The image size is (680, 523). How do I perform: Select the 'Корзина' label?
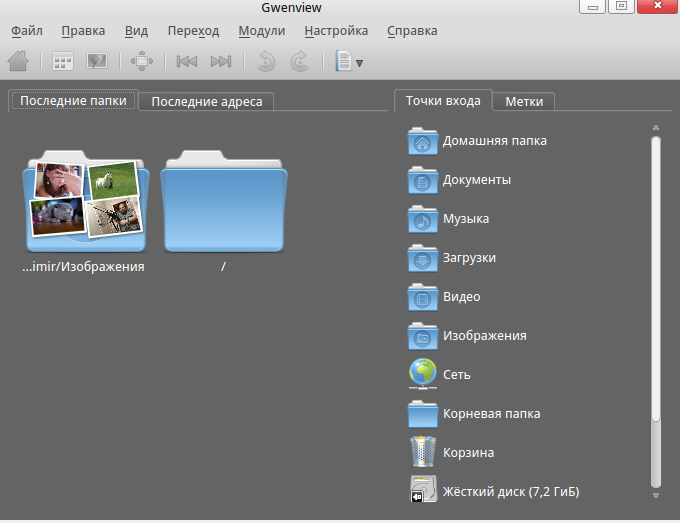point(468,453)
